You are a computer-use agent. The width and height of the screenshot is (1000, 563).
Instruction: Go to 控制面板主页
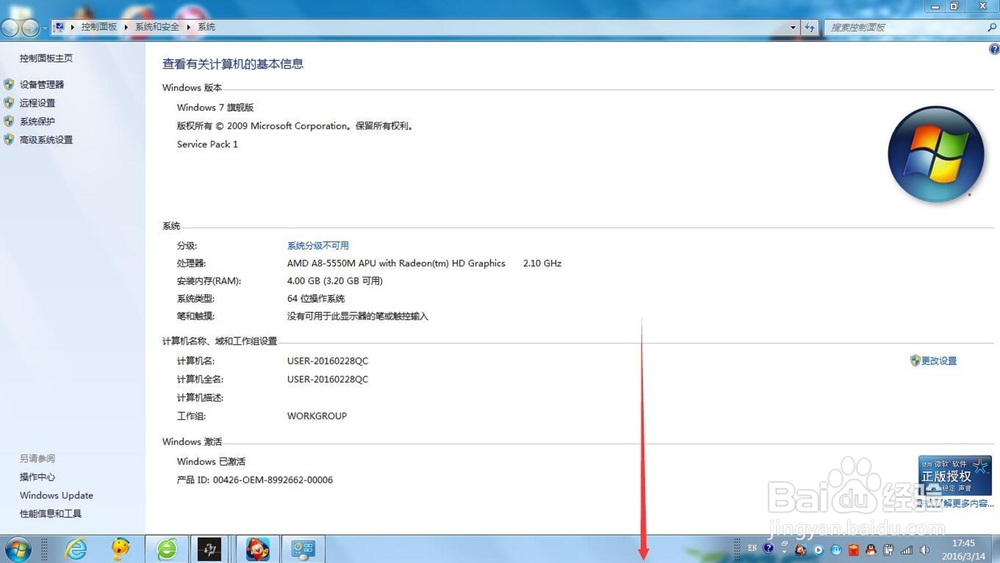[46, 58]
